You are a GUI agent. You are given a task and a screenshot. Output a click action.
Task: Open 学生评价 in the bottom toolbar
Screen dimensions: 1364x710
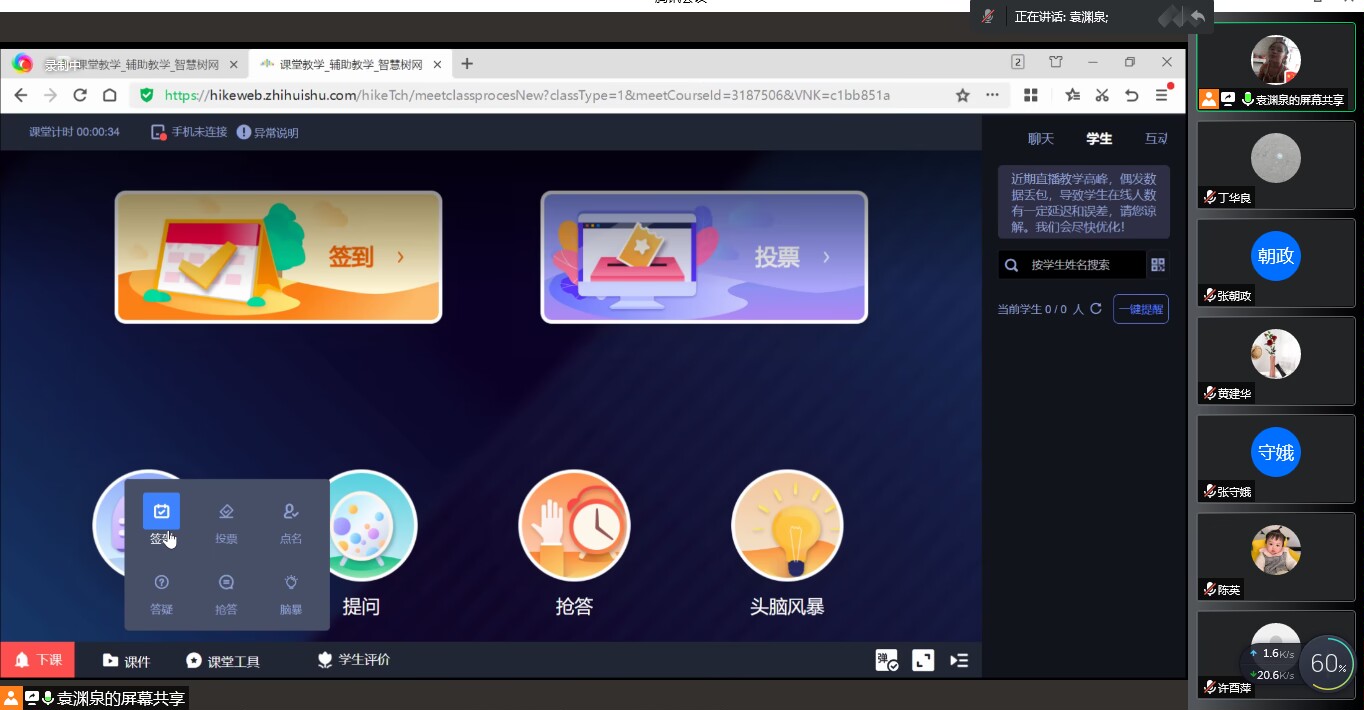pyautogui.click(x=354, y=660)
